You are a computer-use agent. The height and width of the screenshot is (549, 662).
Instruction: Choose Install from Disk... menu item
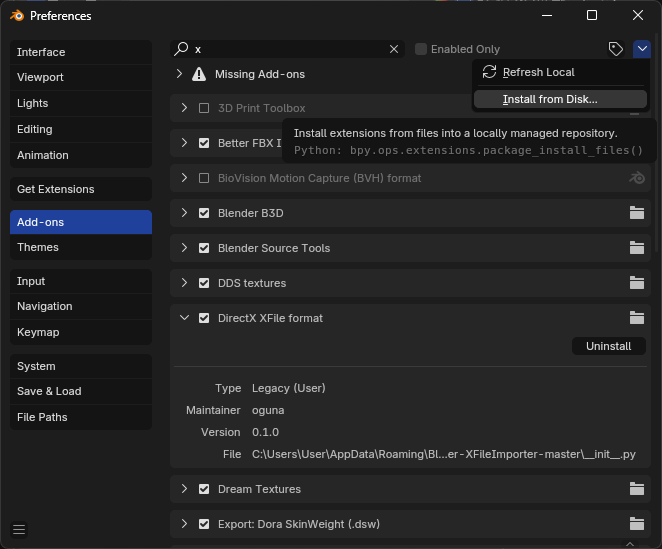560,99
